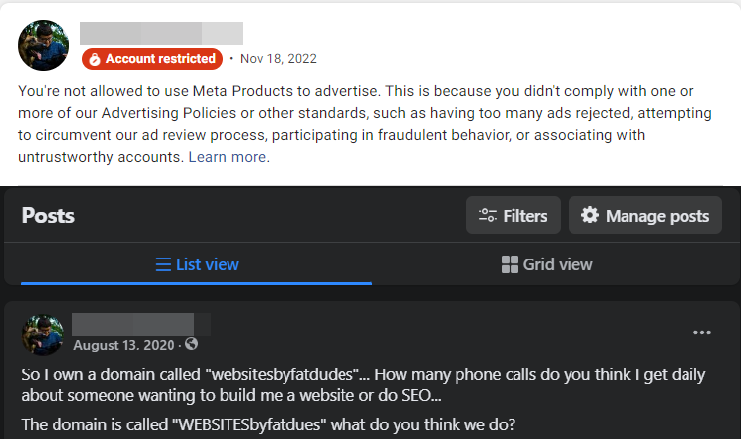This screenshot has width=741, height=439.
Task: Open Manage posts
Action: (x=645, y=215)
